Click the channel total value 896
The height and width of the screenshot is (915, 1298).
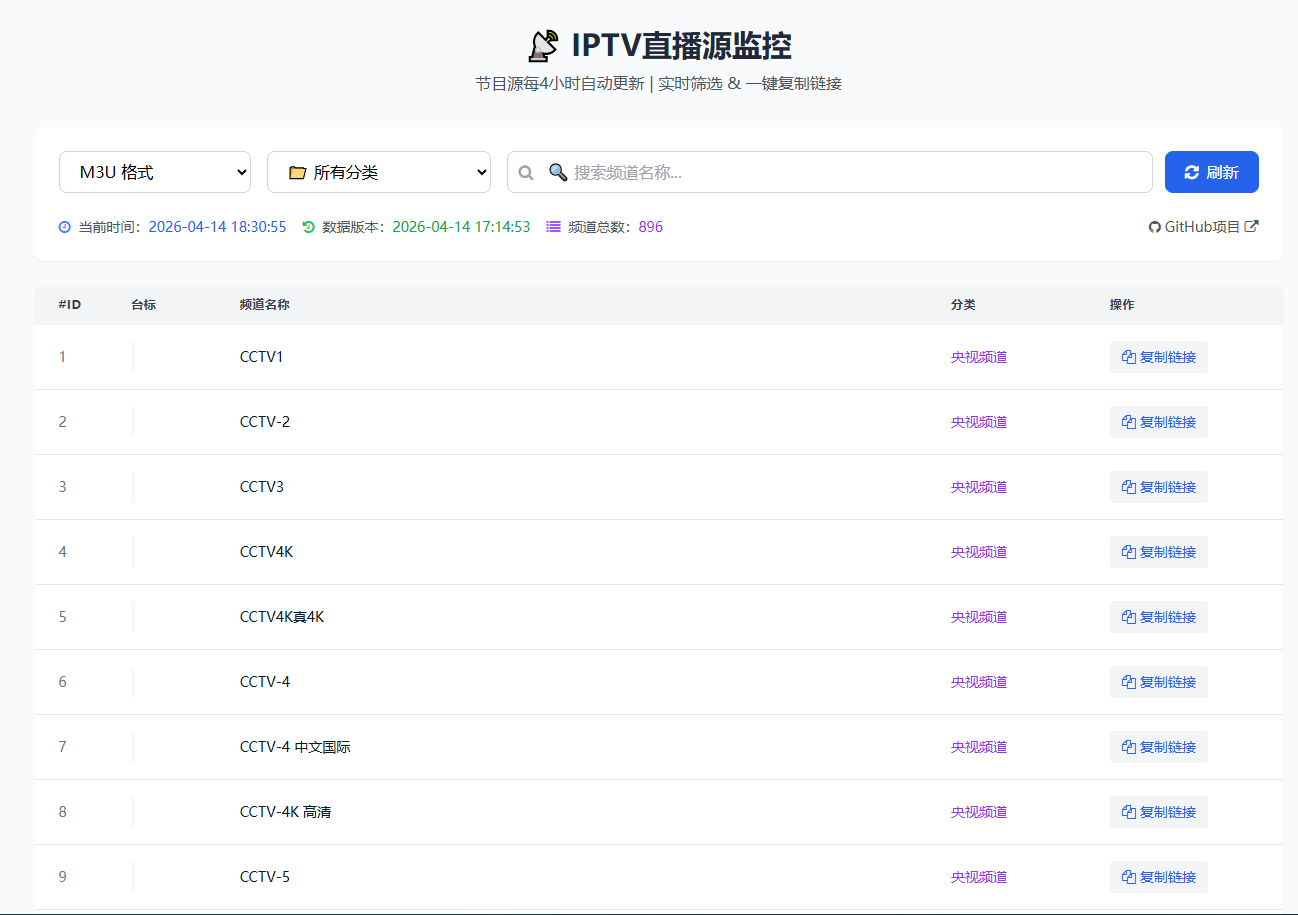[651, 227]
